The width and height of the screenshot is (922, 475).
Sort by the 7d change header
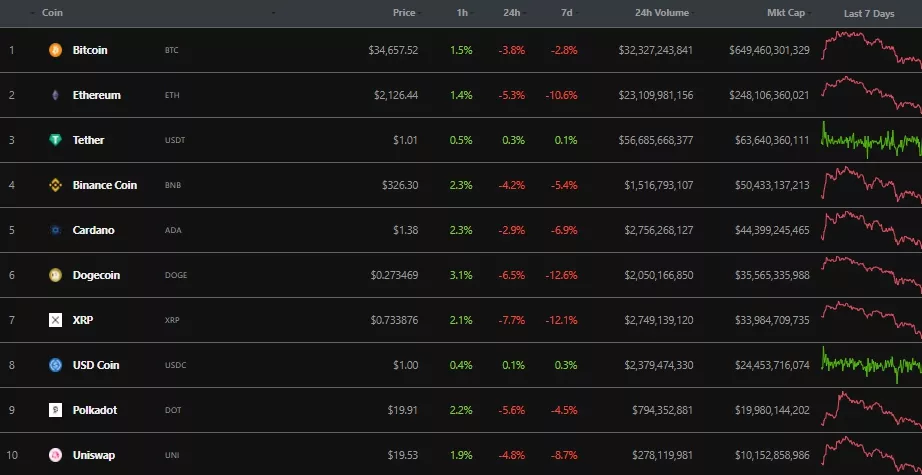[567, 13]
